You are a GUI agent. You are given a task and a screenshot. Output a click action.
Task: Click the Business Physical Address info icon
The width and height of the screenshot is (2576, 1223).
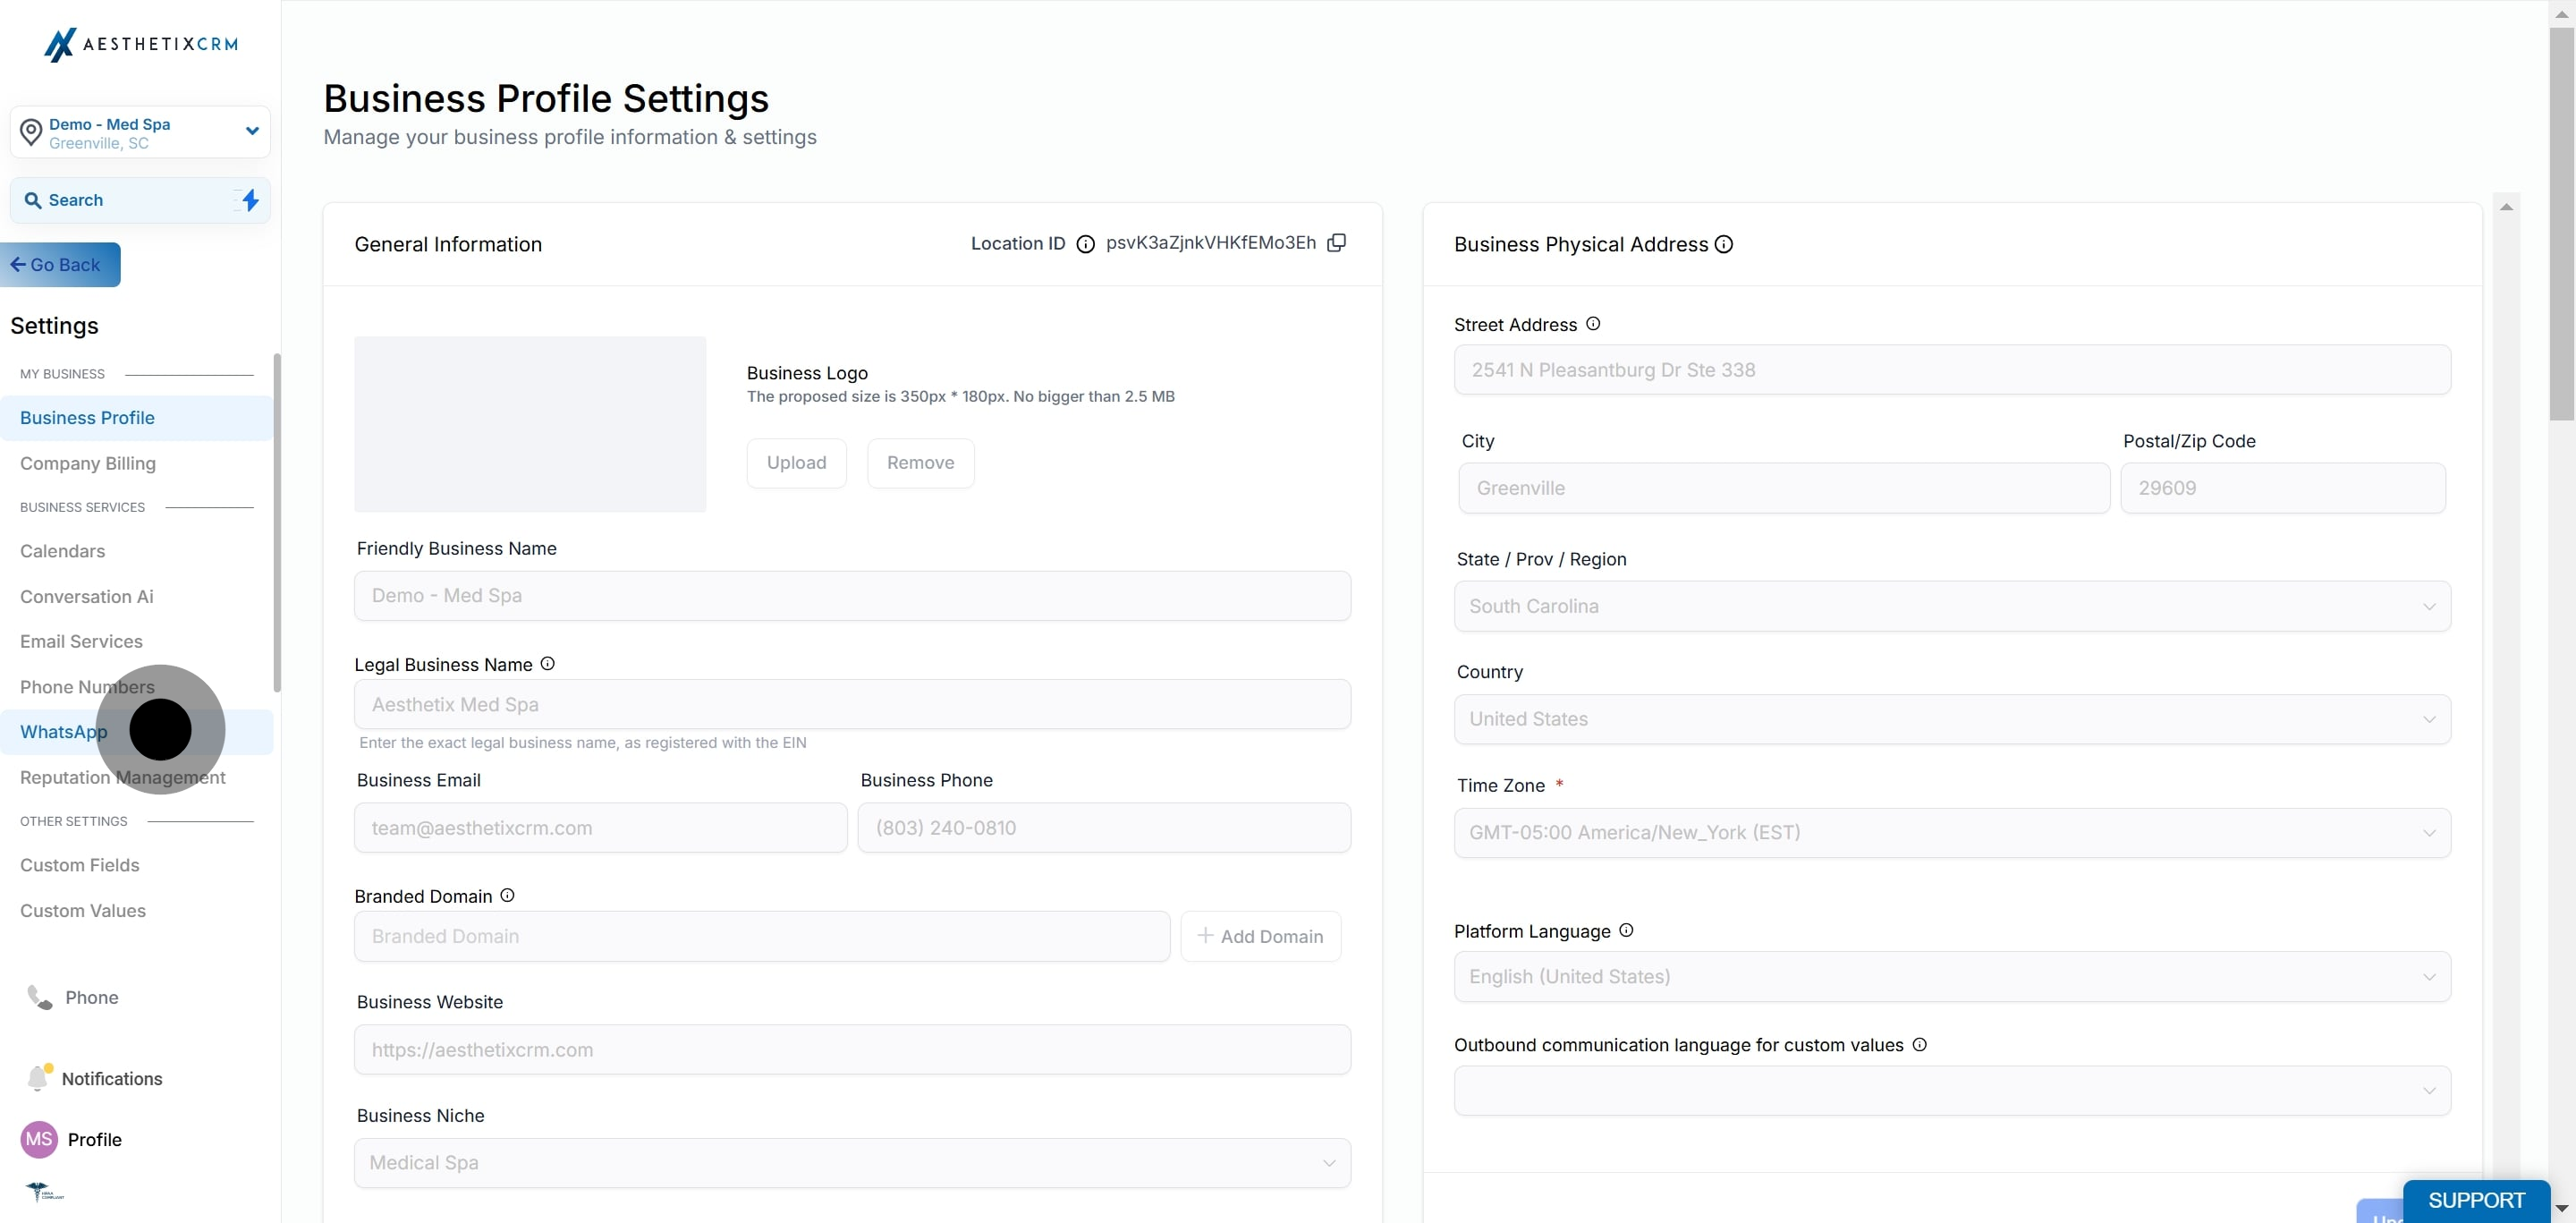1724,244
